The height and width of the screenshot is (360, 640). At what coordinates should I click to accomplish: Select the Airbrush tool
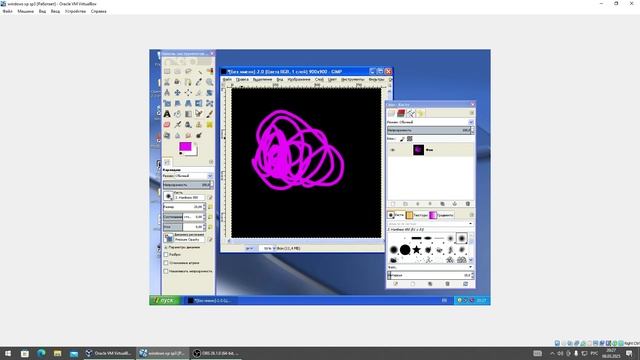[x=178, y=124]
